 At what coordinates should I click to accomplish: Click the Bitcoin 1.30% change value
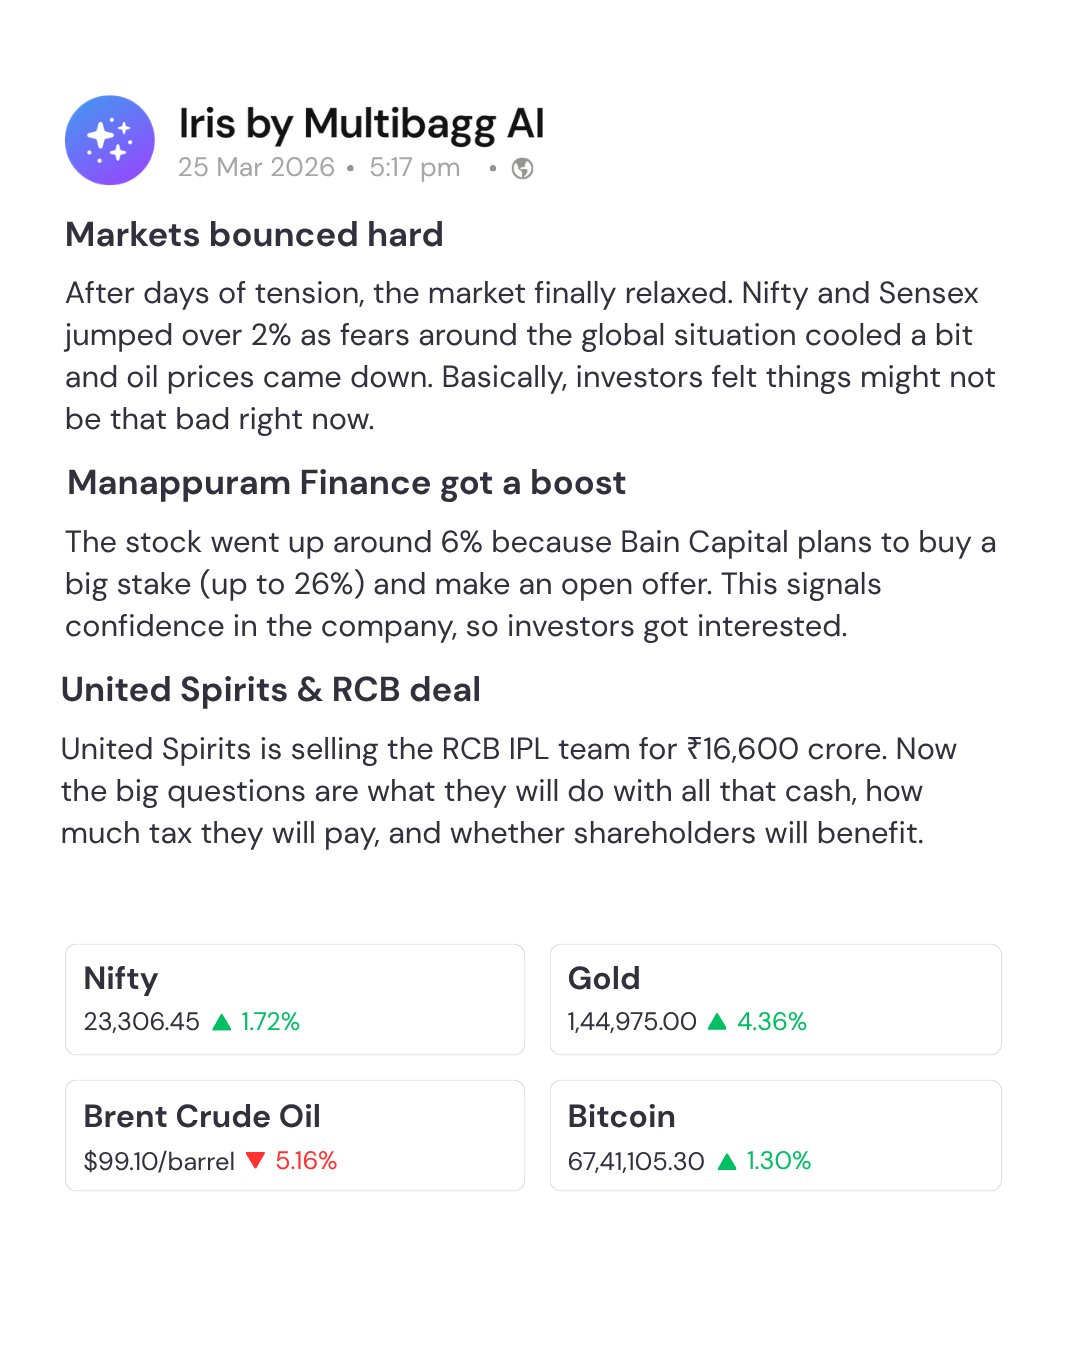[x=778, y=1161]
